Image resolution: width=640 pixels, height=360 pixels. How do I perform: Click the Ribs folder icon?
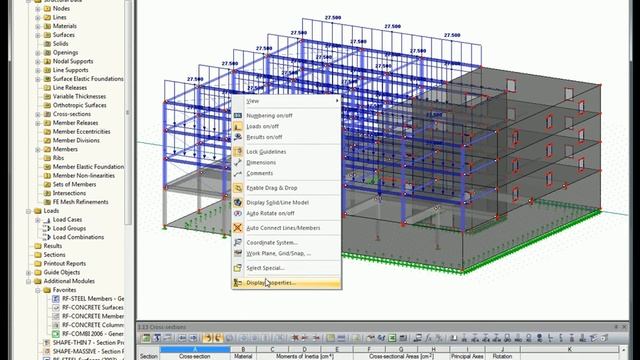[x=47, y=158]
